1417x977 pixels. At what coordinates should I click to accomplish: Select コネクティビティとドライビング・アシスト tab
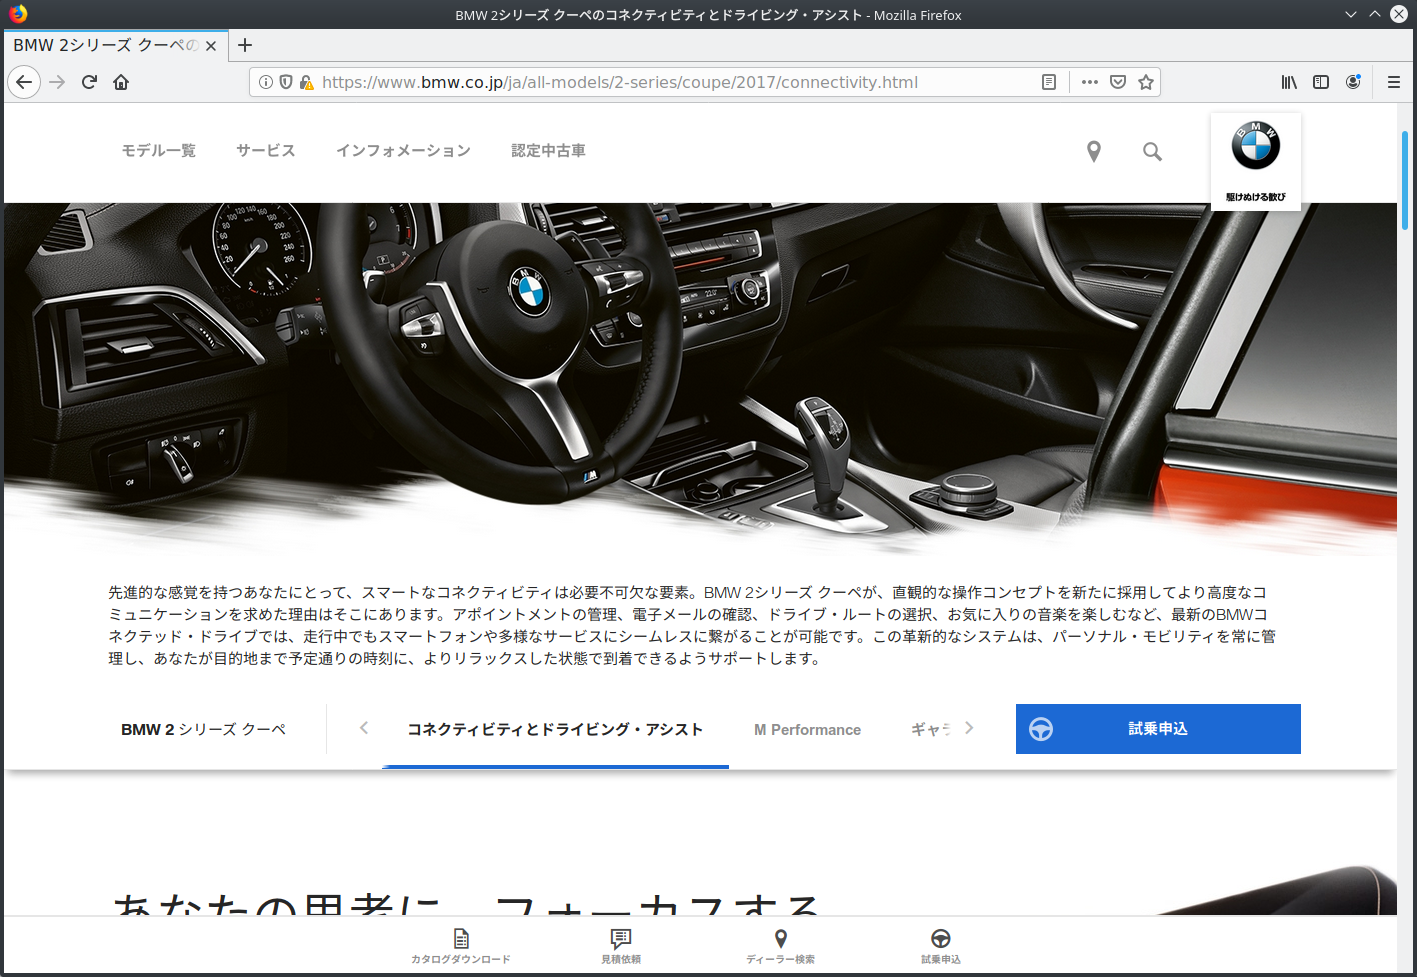(555, 729)
